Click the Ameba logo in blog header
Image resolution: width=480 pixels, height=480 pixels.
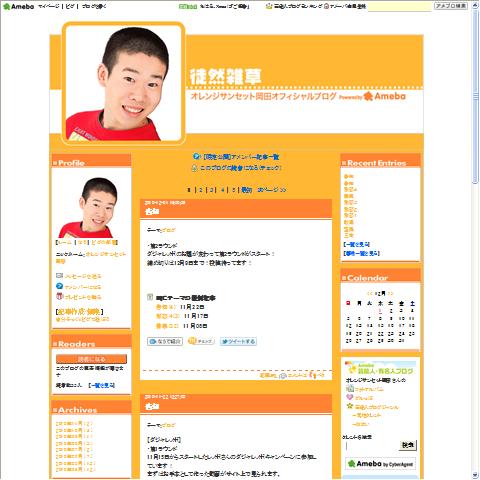(385, 96)
